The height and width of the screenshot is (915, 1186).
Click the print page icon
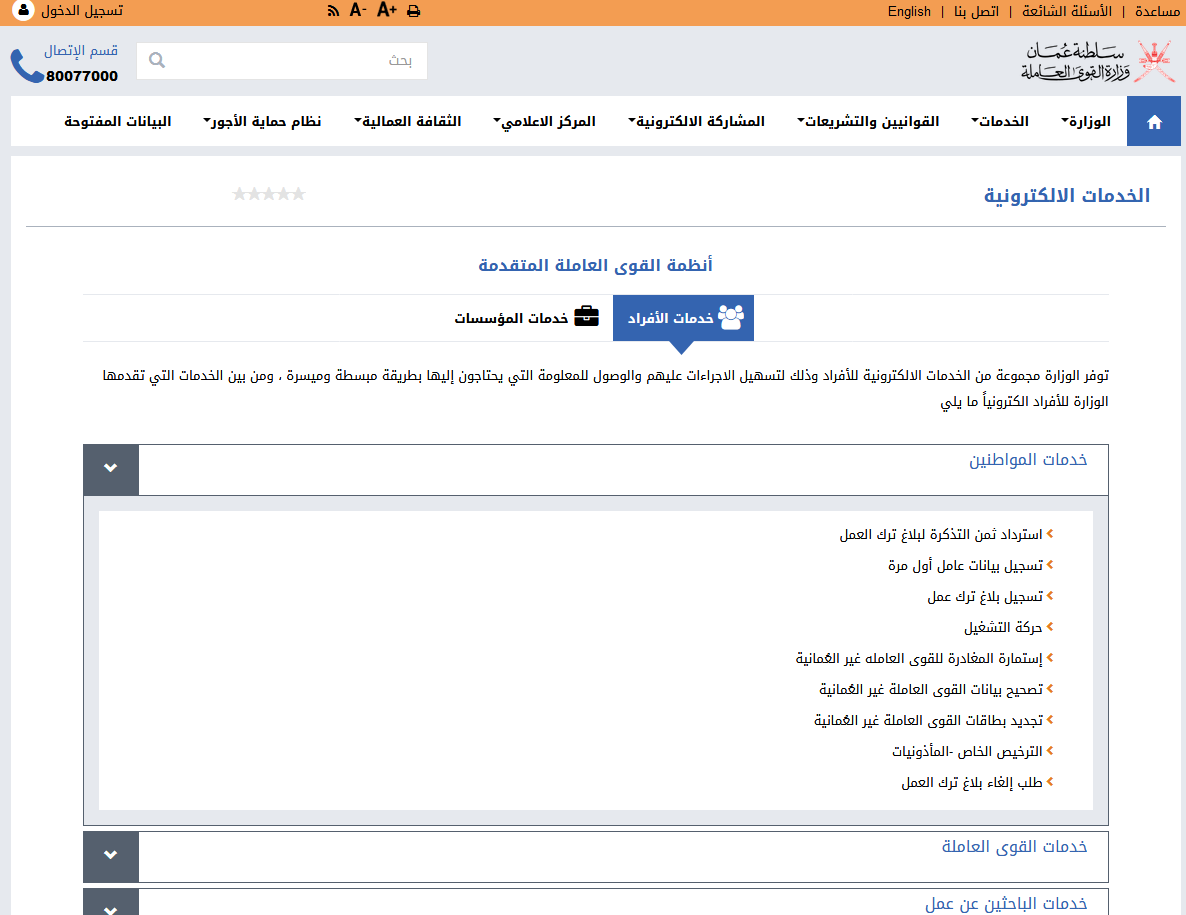413,11
